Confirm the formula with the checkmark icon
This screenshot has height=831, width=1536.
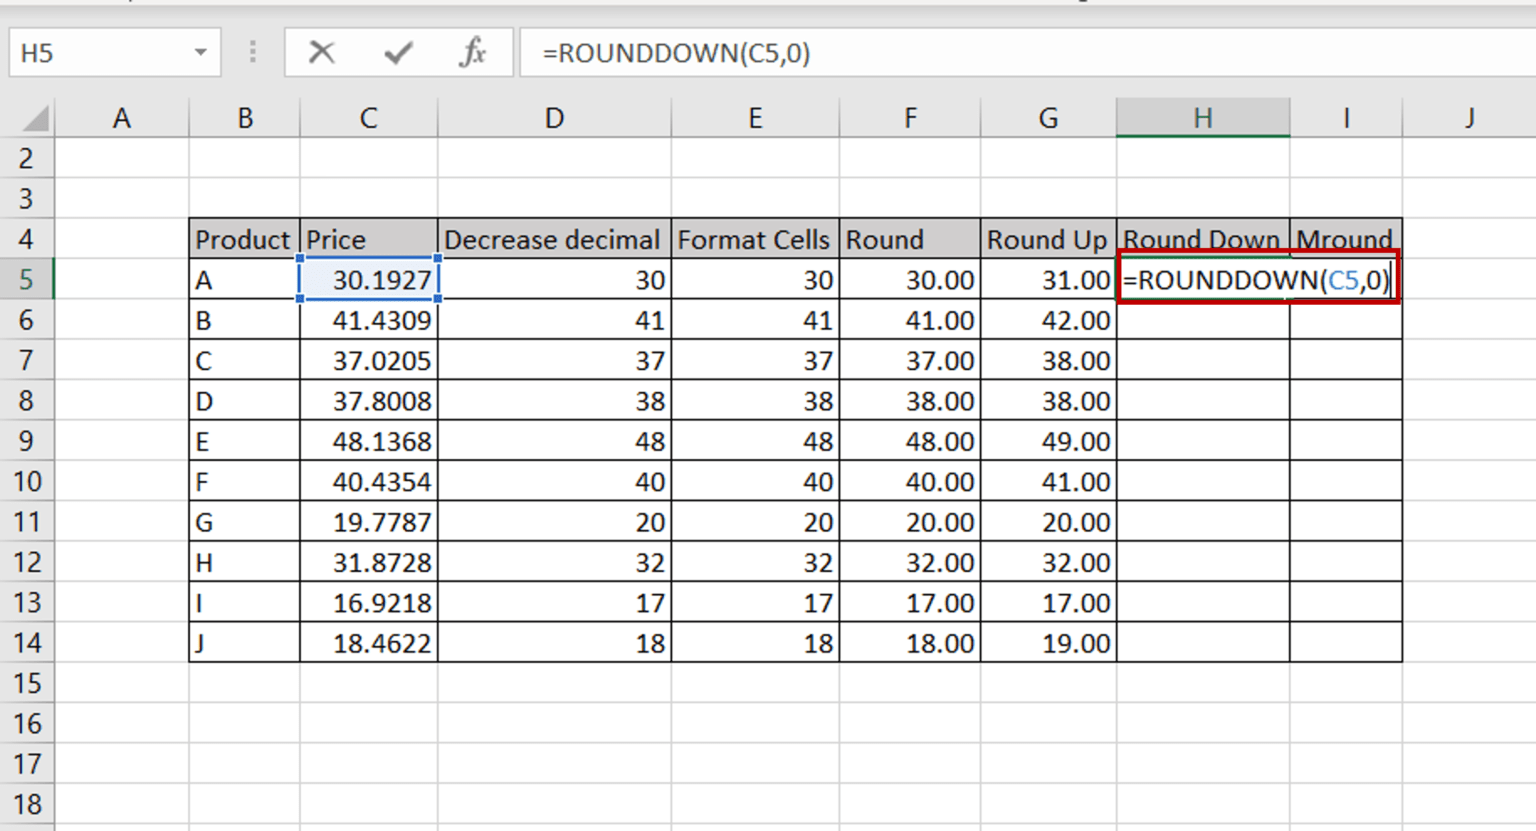point(397,53)
